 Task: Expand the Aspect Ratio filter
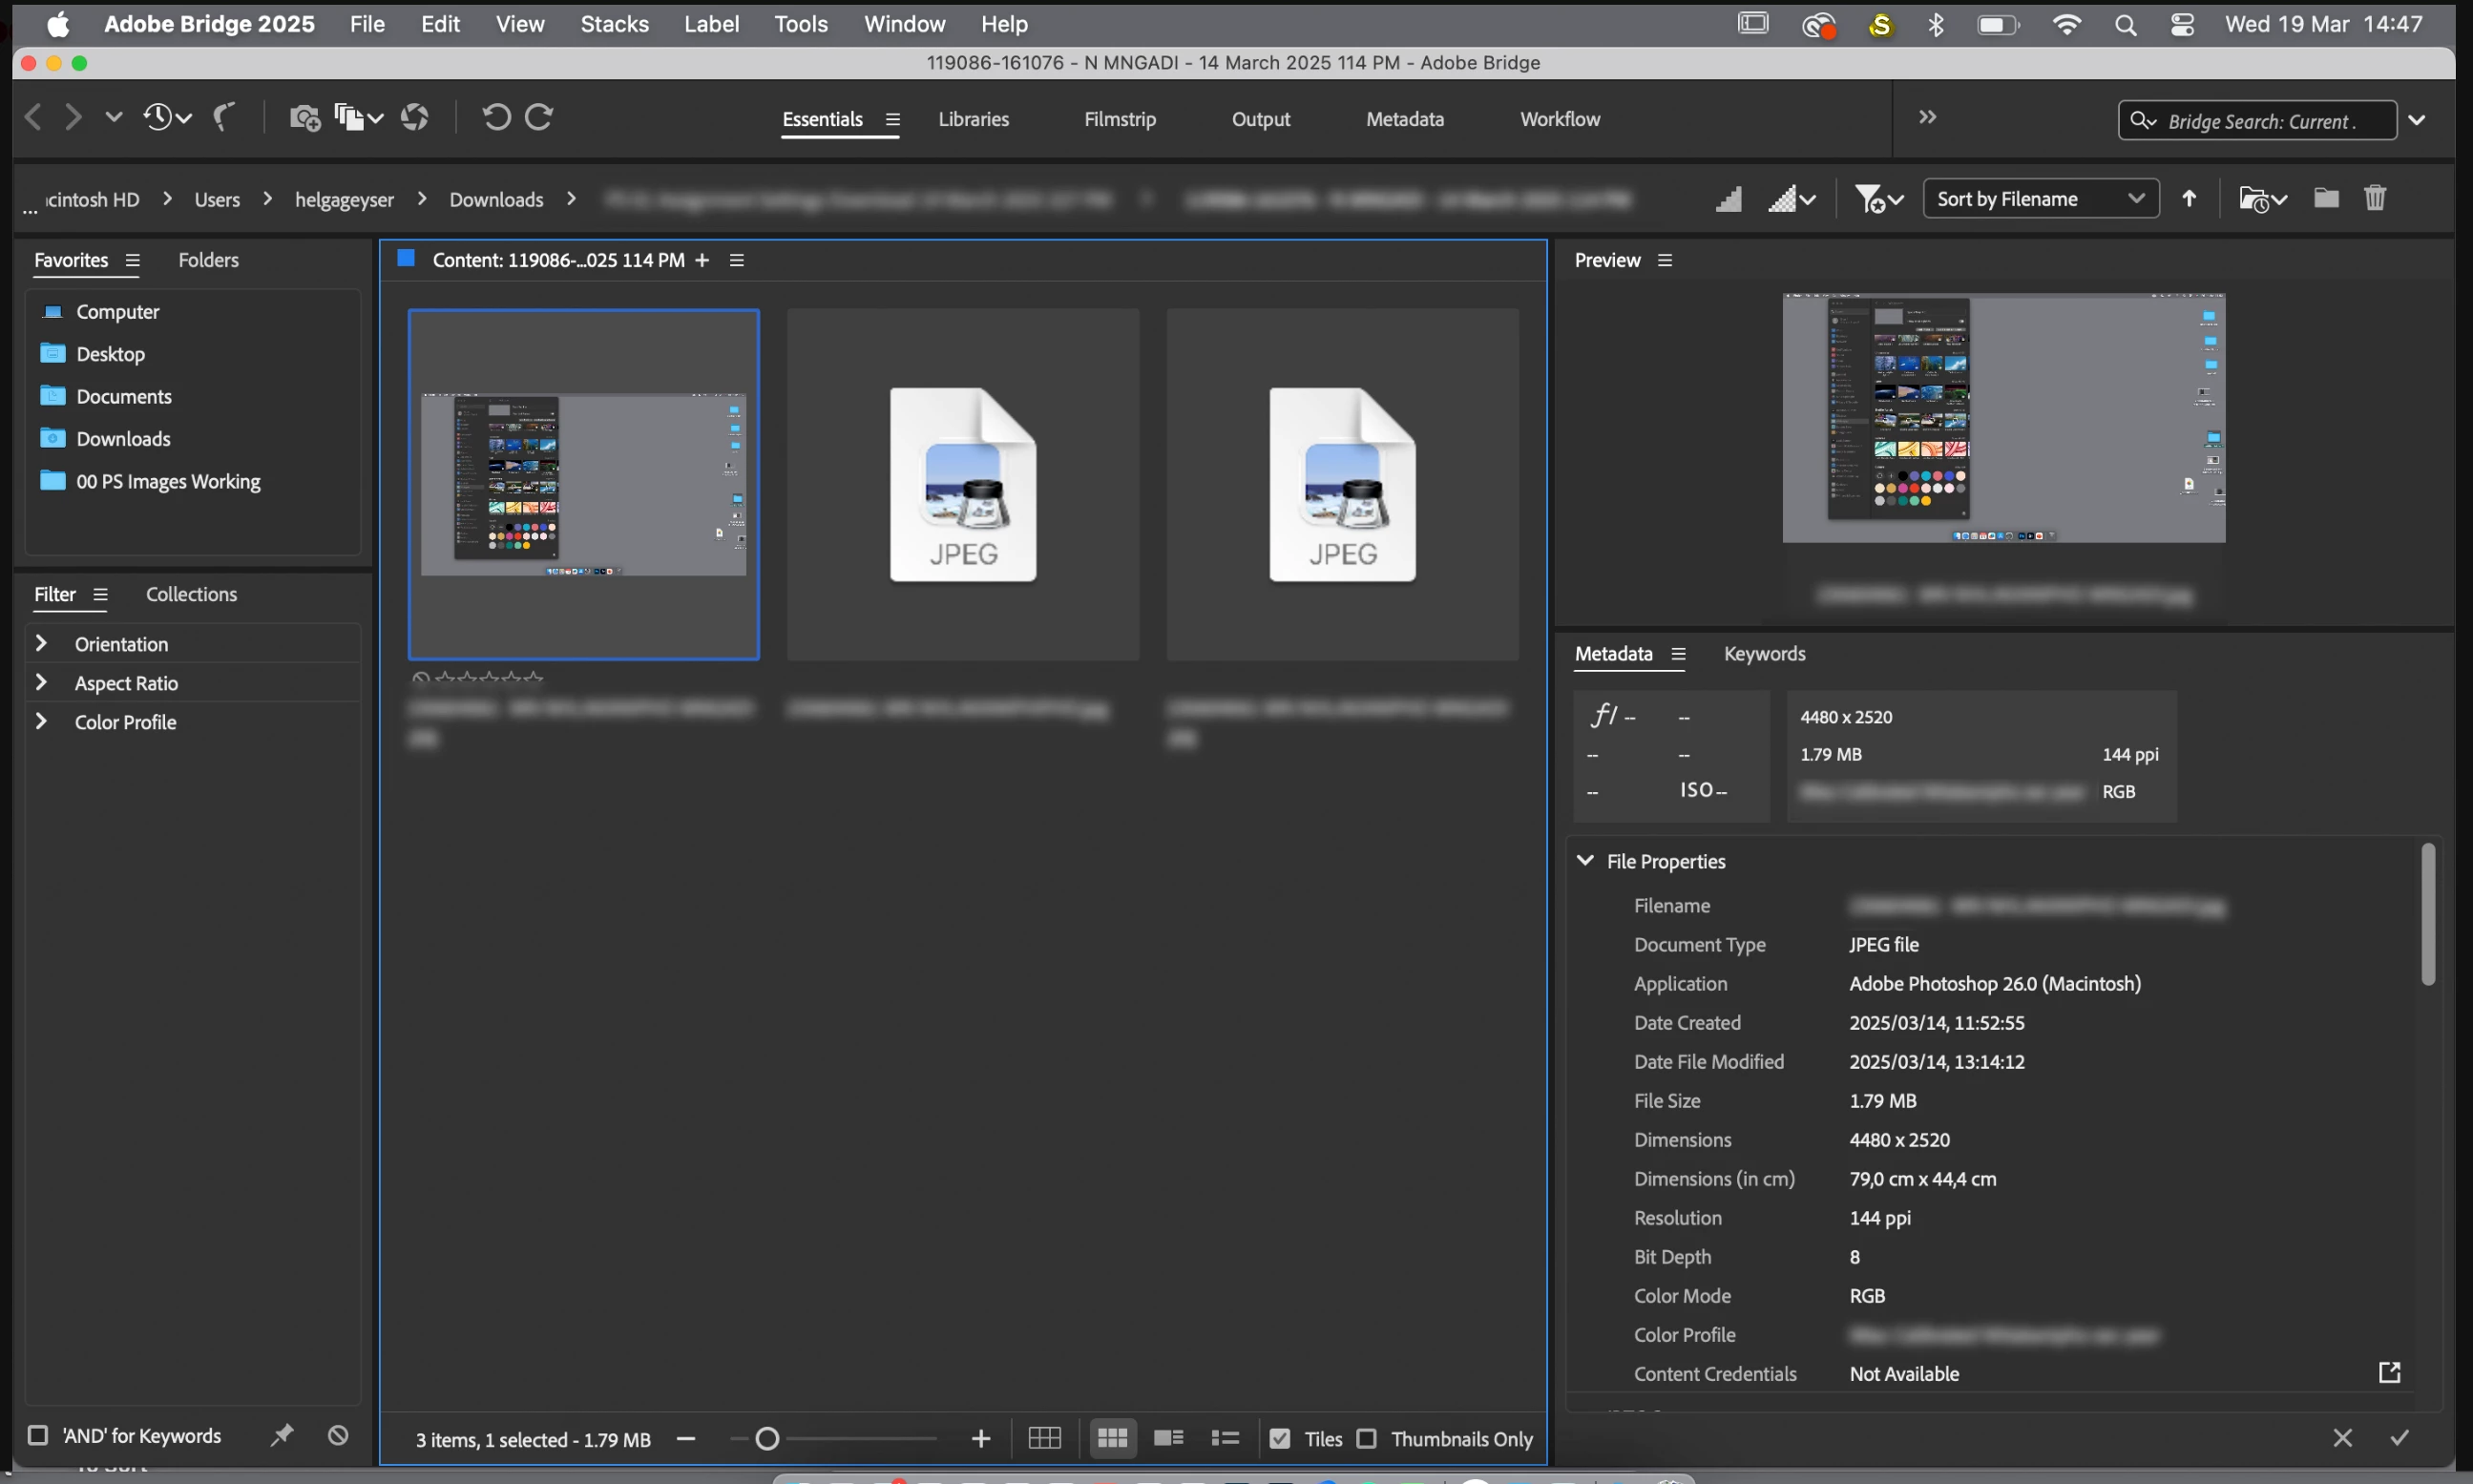pyautogui.click(x=41, y=683)
